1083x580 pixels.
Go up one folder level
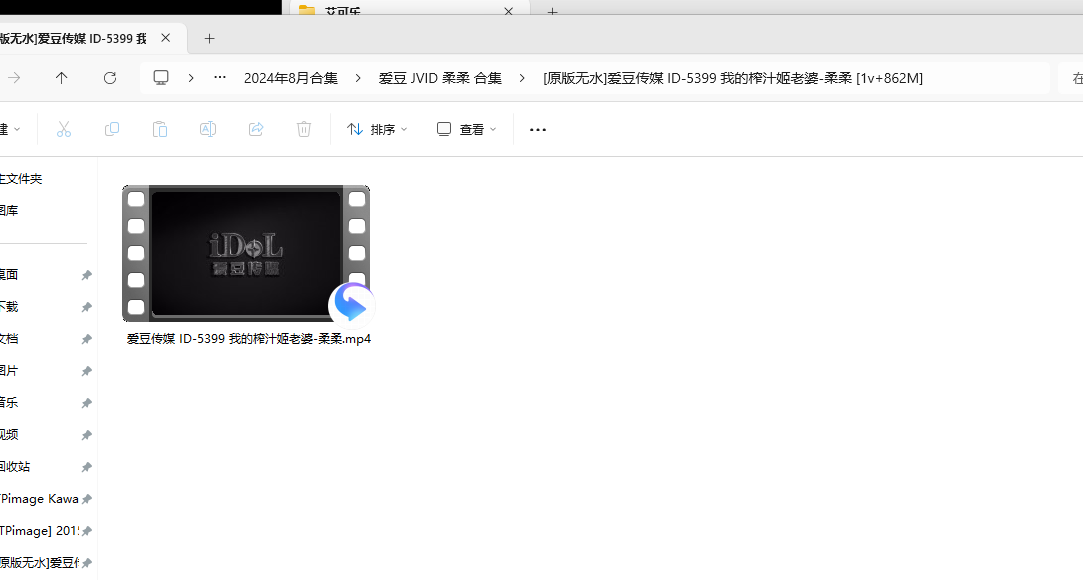[61, 78]
